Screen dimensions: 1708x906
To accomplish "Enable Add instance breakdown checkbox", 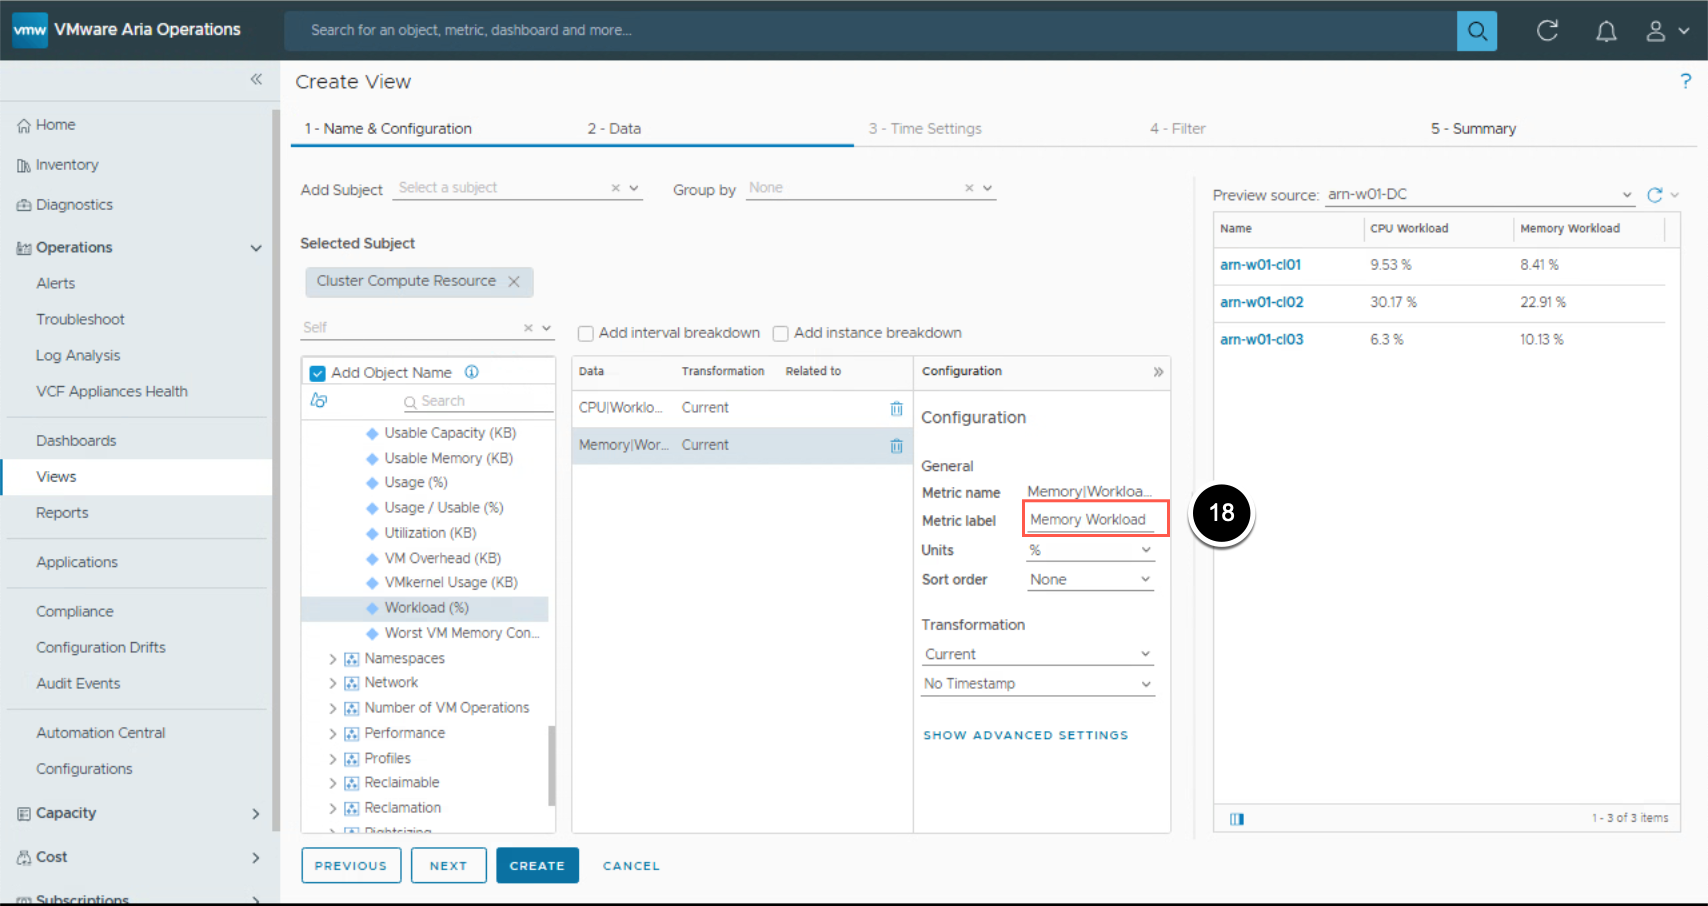I will pyautogui.click(x=781, y=334).
